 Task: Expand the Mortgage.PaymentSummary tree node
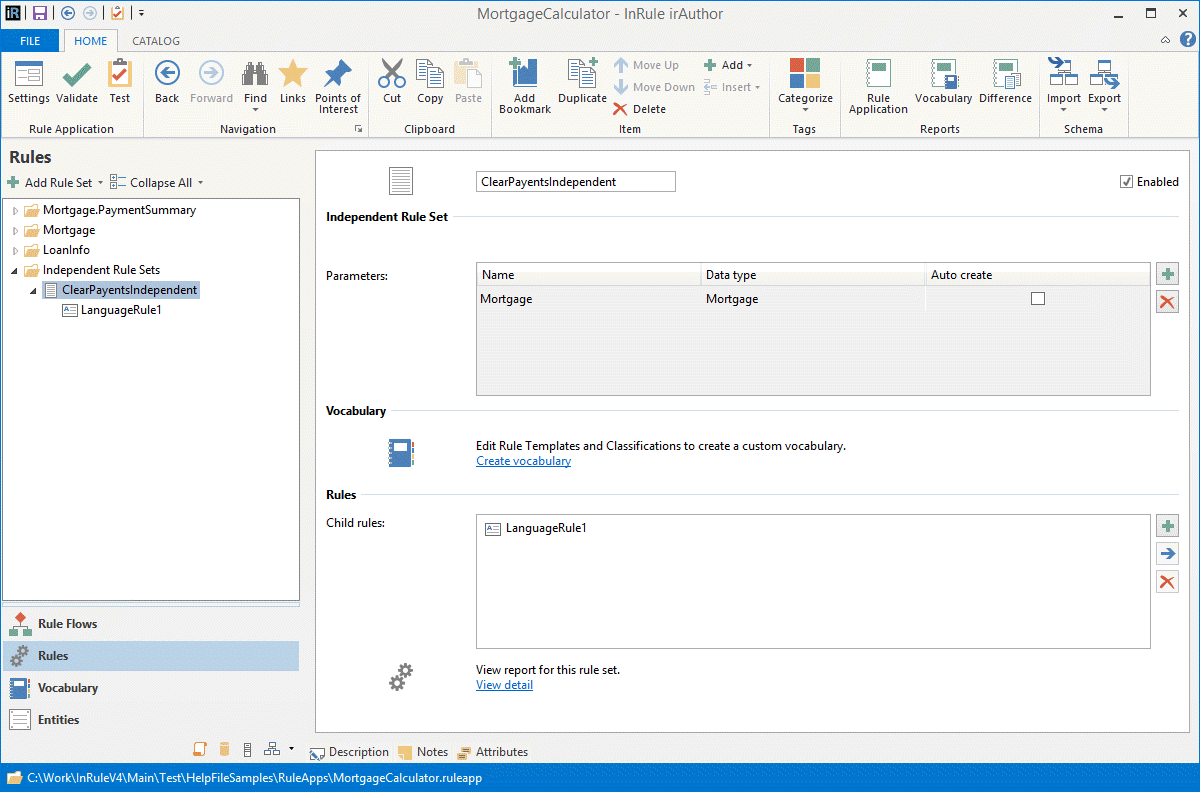click(x=15, y=211)
